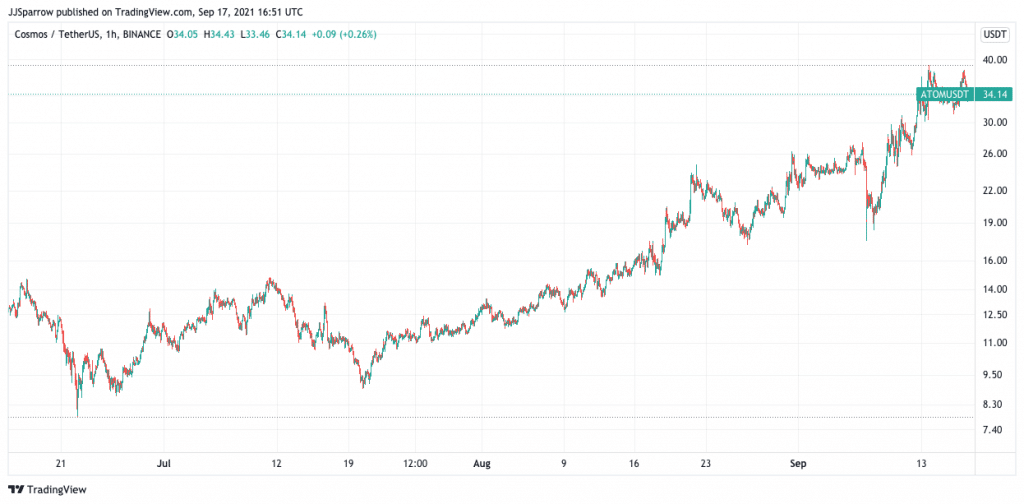This screenshot has width=1024, height=504.
Task: Click the USDT currency label box
Action: (995, 35)
